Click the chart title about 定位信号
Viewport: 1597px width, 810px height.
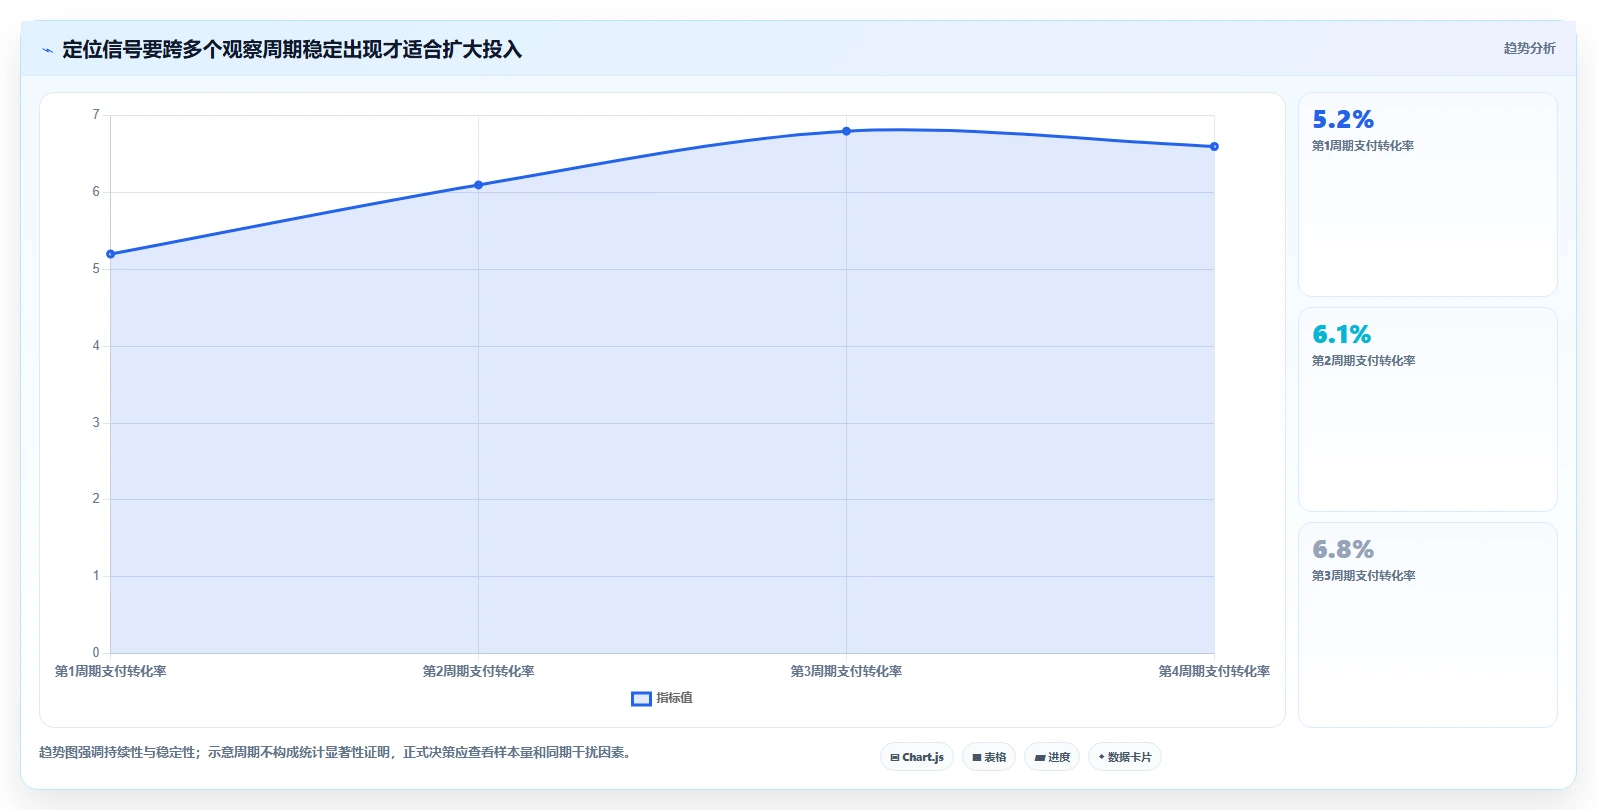tap(292, 50)
